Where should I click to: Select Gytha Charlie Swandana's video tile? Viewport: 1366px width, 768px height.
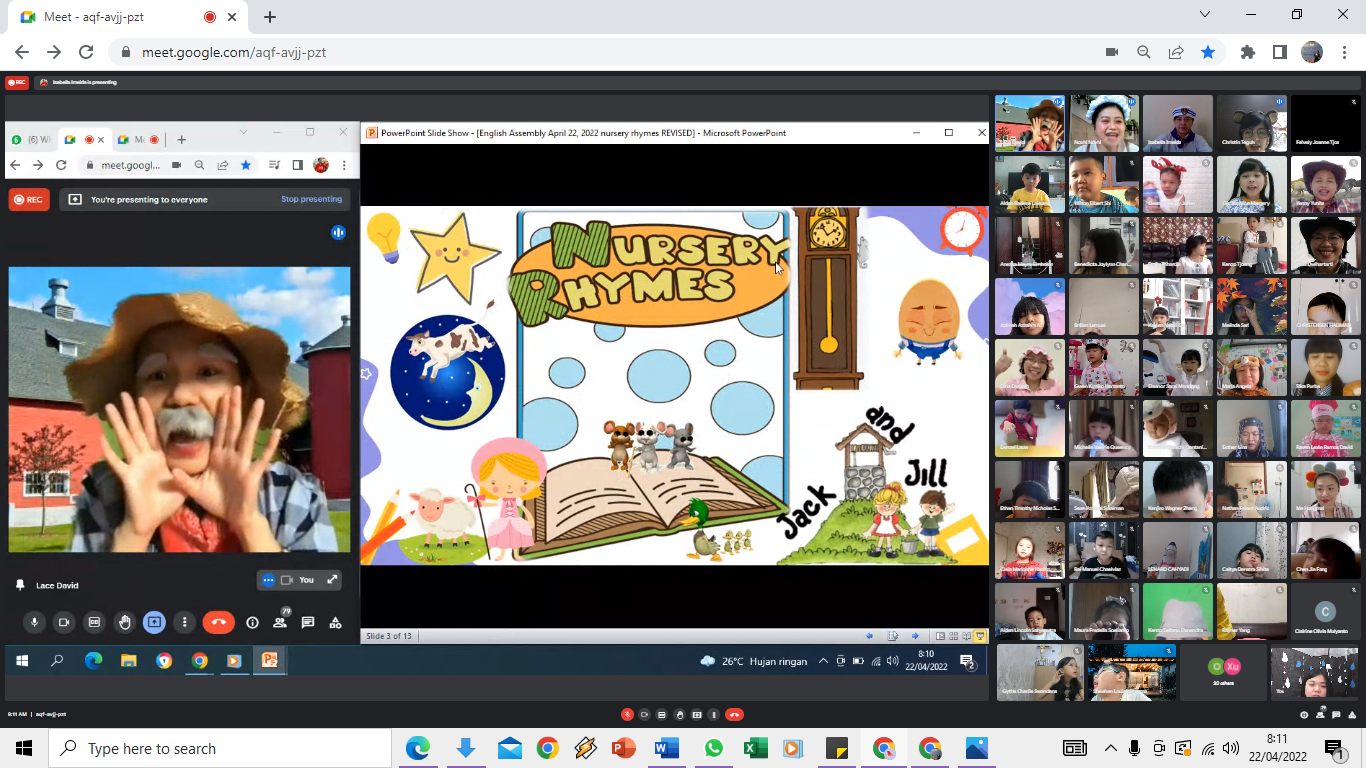point(1039,672)
